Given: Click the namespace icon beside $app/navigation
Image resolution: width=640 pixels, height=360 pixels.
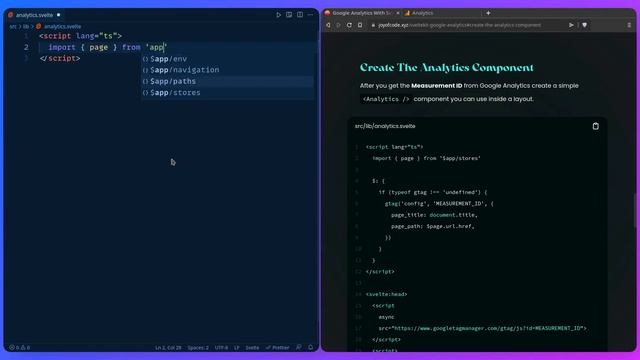Looking at the screenshot, I should [145, 70].
